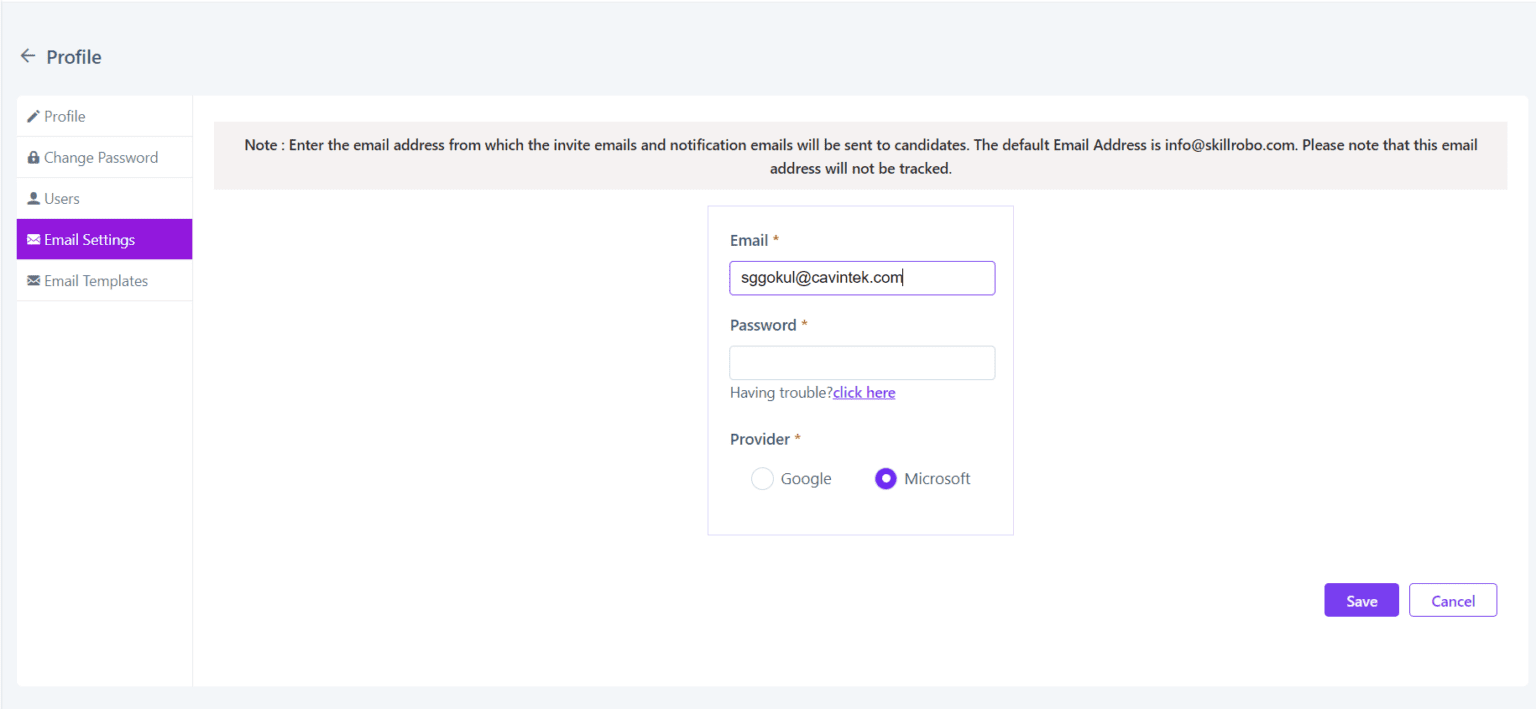Select Microsoft as the email provider
The height and width of the screenshot is (709, 1536).
click(885, 478)
